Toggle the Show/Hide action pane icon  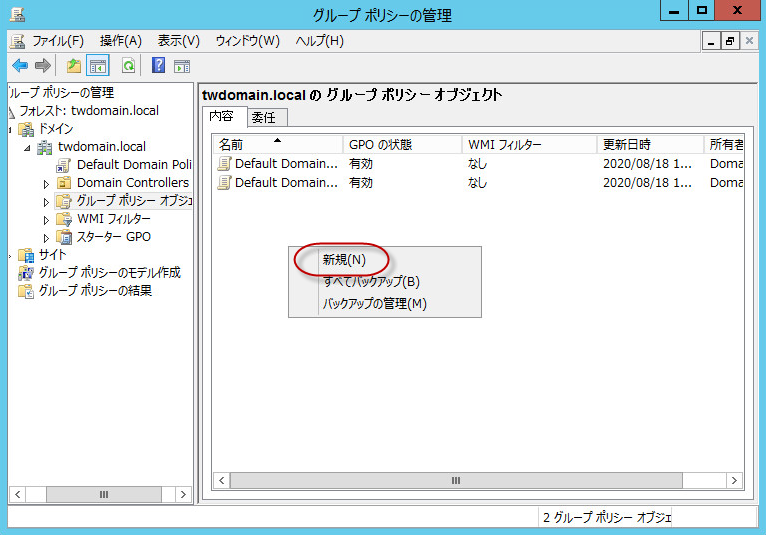(x=181, y=66)
